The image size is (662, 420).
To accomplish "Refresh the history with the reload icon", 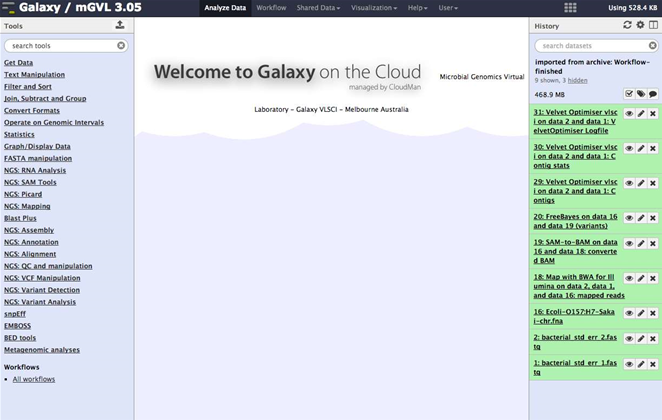I will (627, 25).
